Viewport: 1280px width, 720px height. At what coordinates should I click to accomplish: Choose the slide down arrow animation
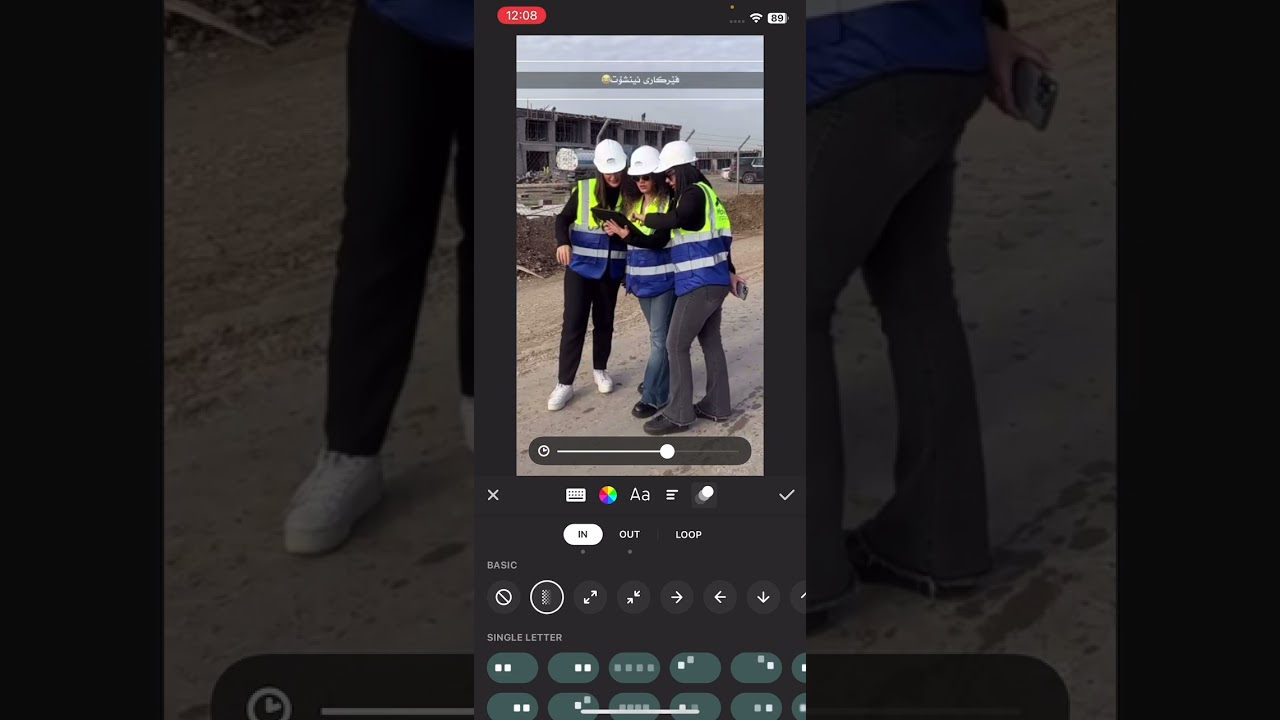tap(763, 597)
